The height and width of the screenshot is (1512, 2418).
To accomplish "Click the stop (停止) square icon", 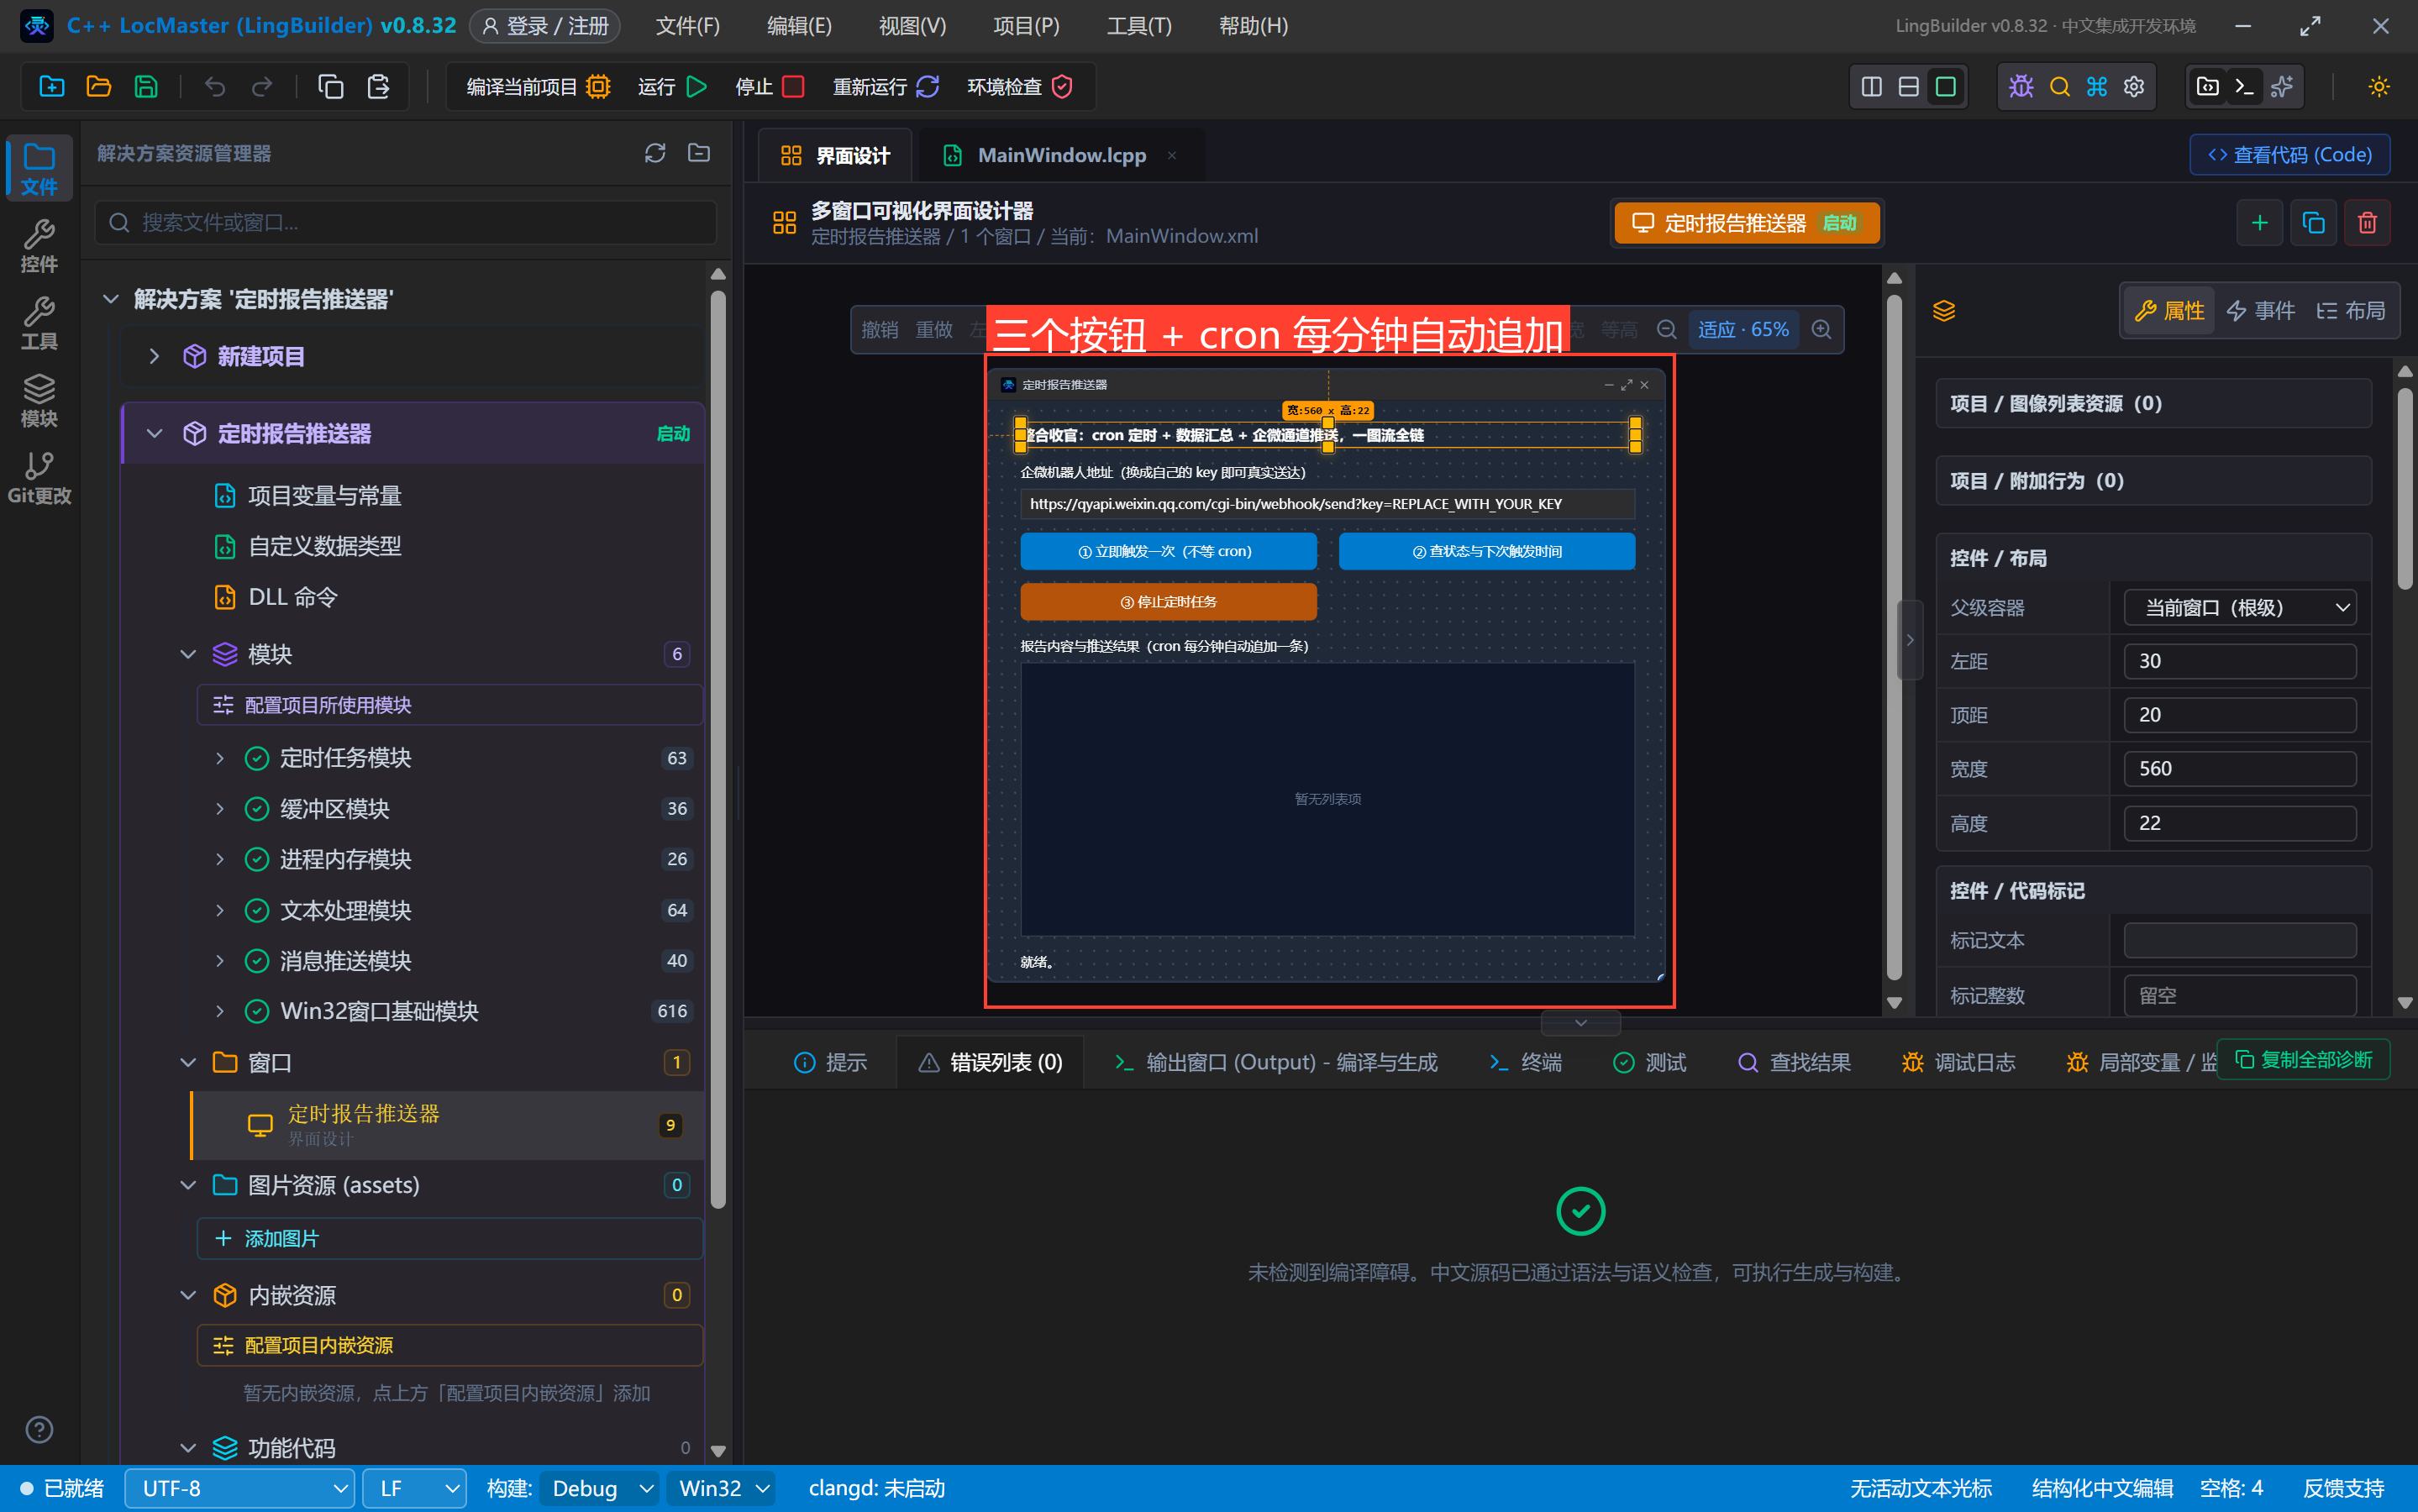I will pos(793,87).
